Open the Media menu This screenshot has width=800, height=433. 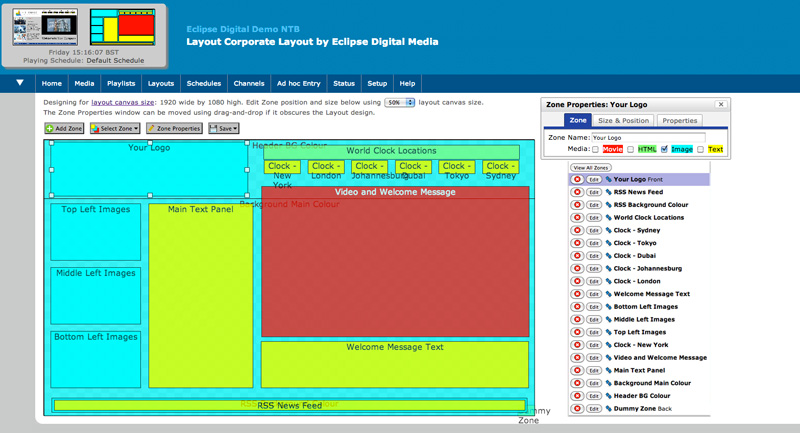click(84, 84)
